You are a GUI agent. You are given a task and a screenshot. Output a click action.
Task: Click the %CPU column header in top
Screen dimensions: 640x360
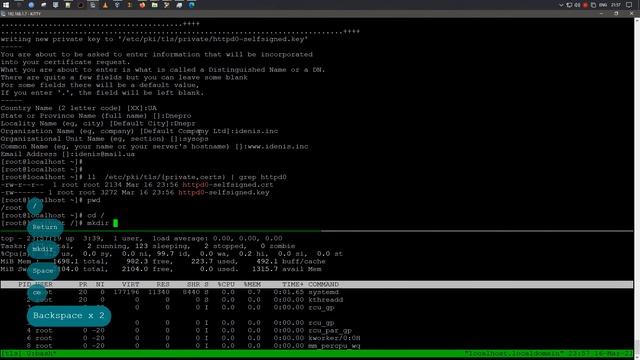(226, 284)
